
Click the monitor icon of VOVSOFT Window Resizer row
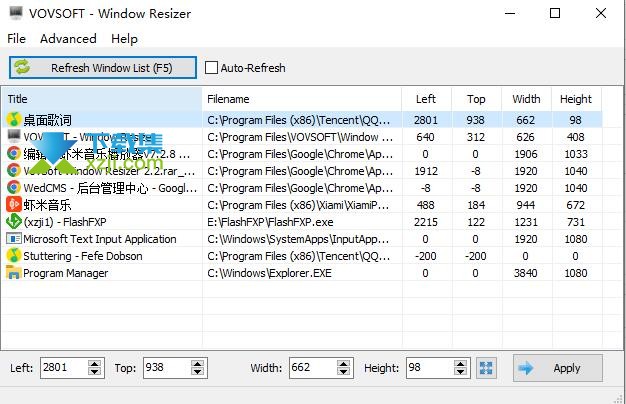(14, 136)
